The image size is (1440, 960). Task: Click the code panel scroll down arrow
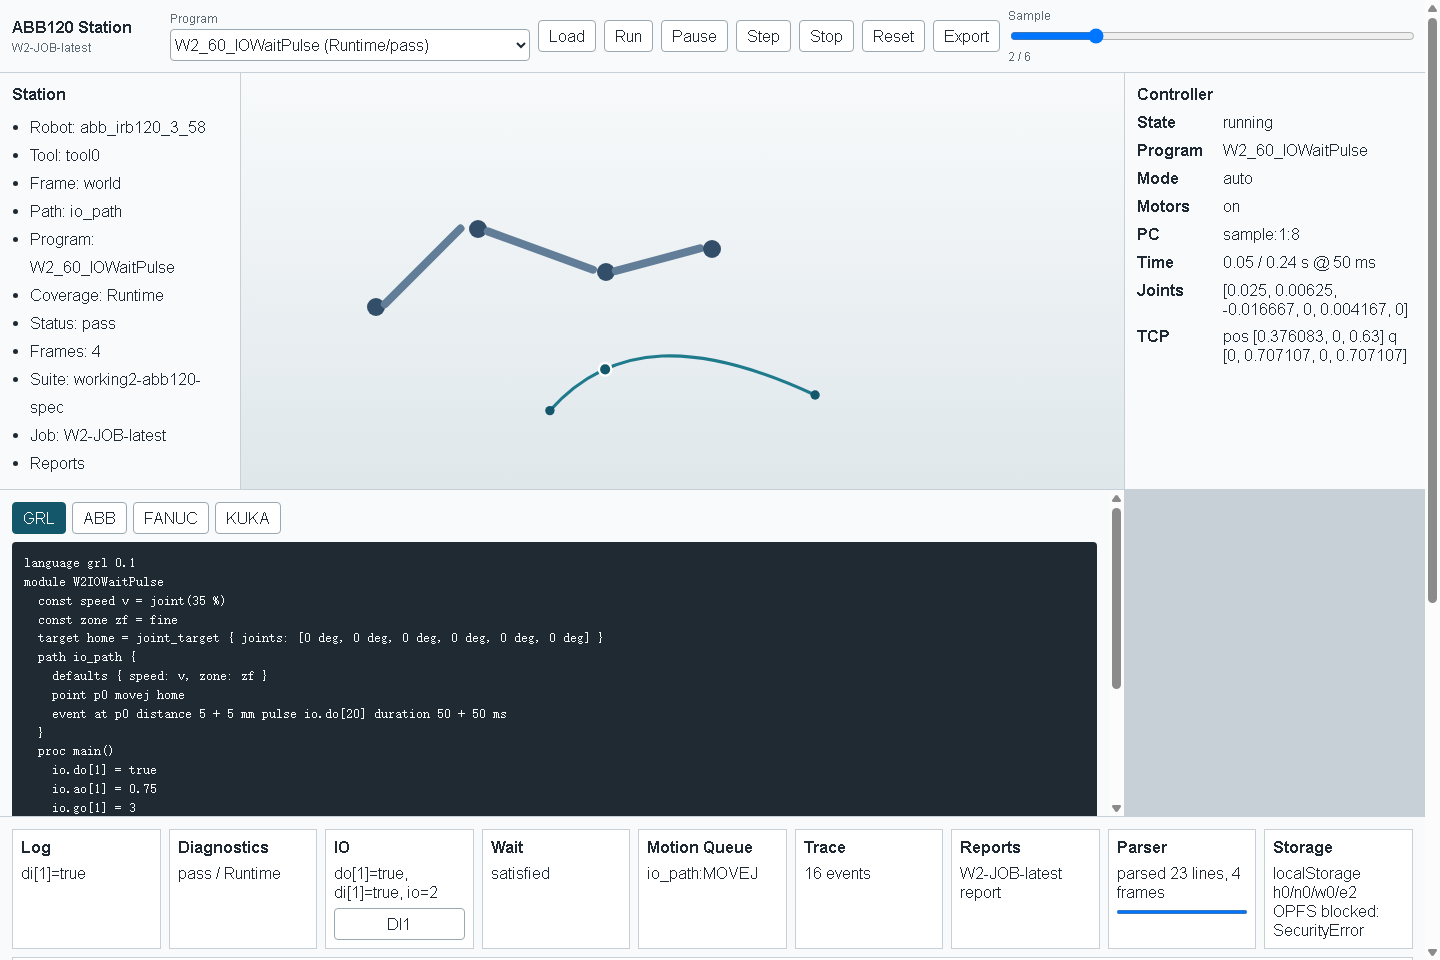point(1116,808)
